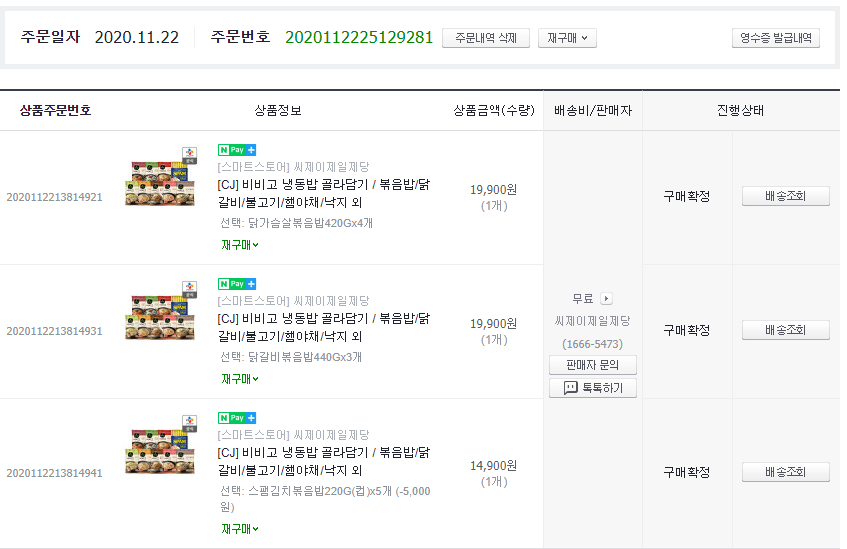The height and width of the screenshot is (549, 847).
Task: Click store name 씨제이제일제당 in third item
Action: click(332, 435)
